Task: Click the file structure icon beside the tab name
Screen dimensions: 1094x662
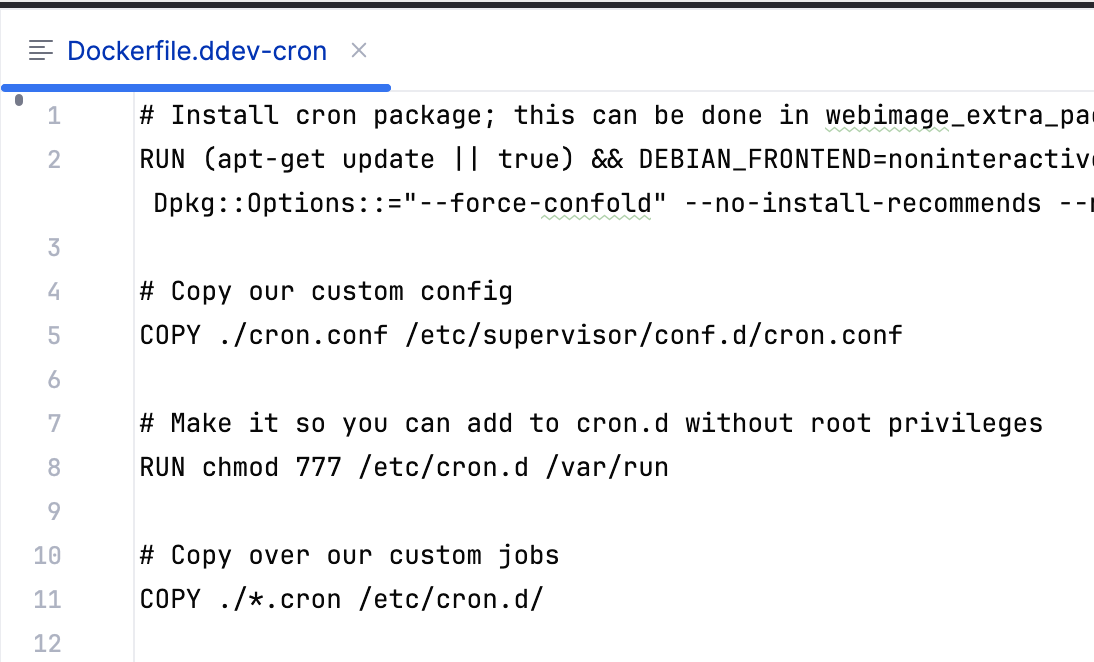Action: [40, 50]
